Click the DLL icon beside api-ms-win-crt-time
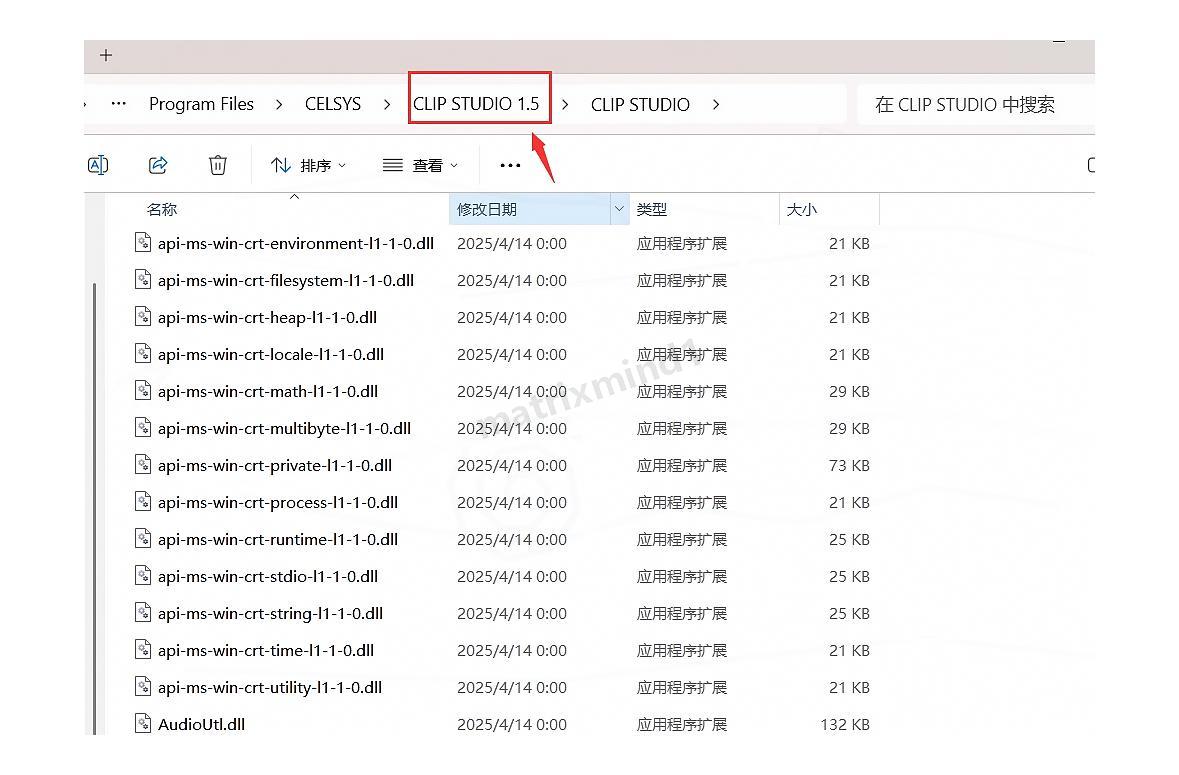 point(143,649)
